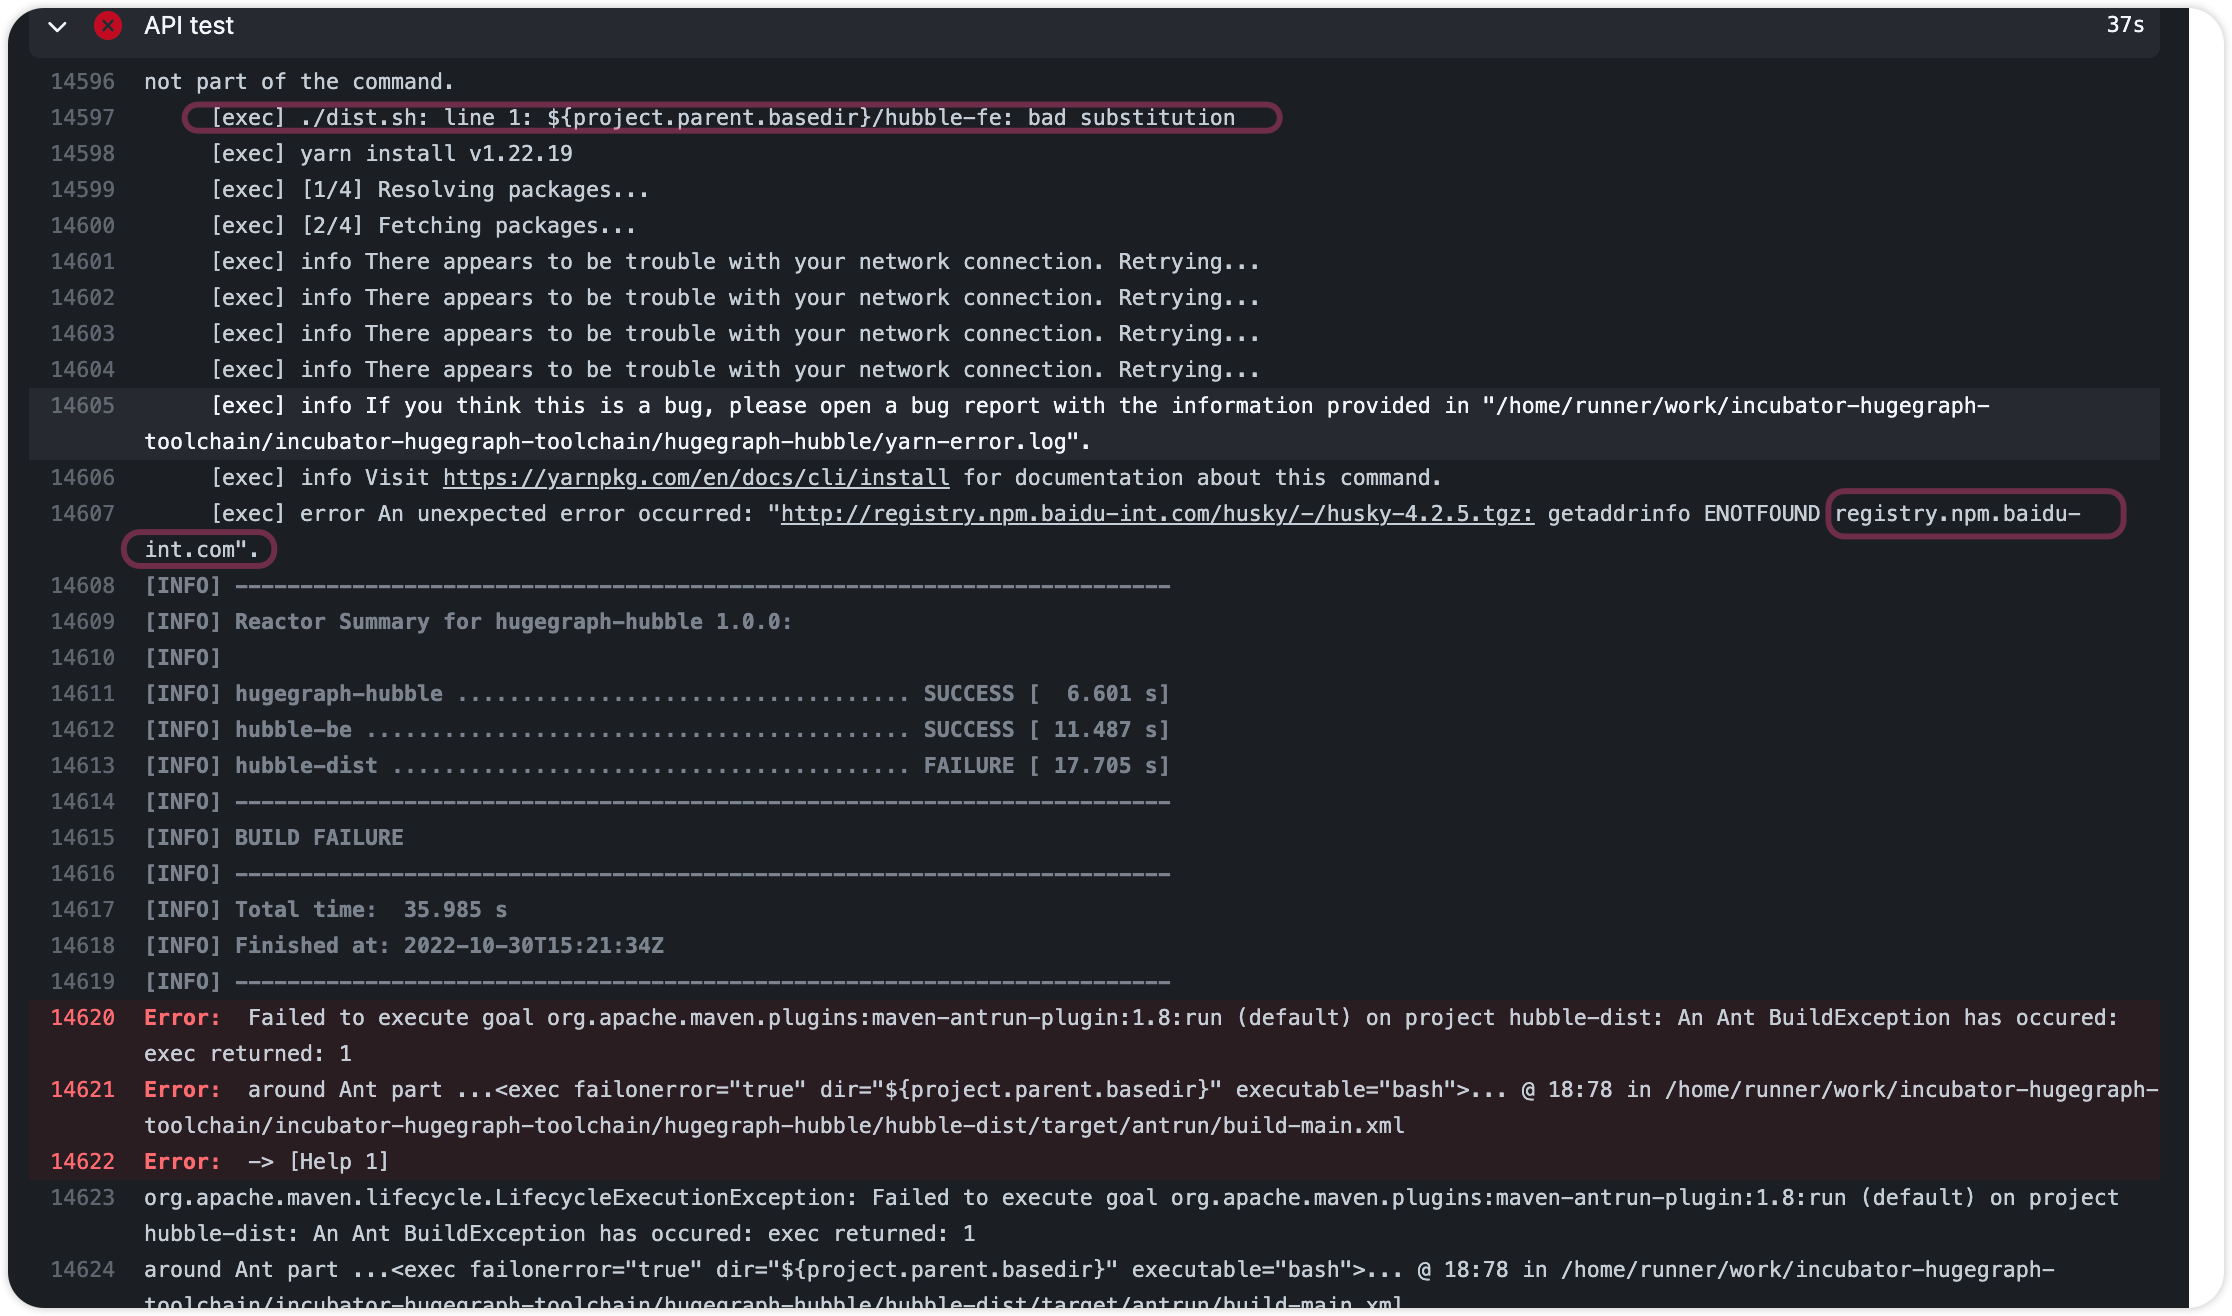Click the 37s step duration
2232x1316 pixels.
[2124, 25]
